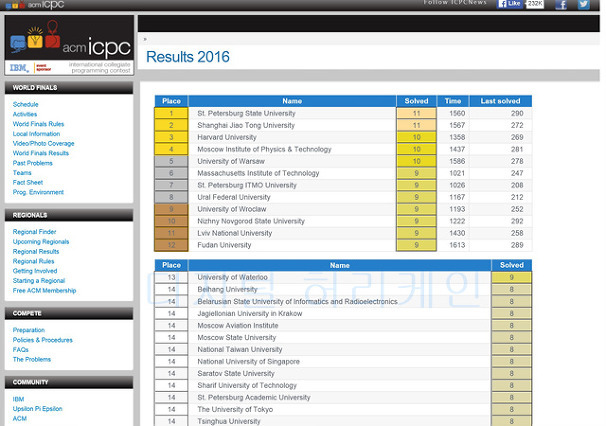Select Shanghai Jiao Tong University row

(x=343, y=125)
